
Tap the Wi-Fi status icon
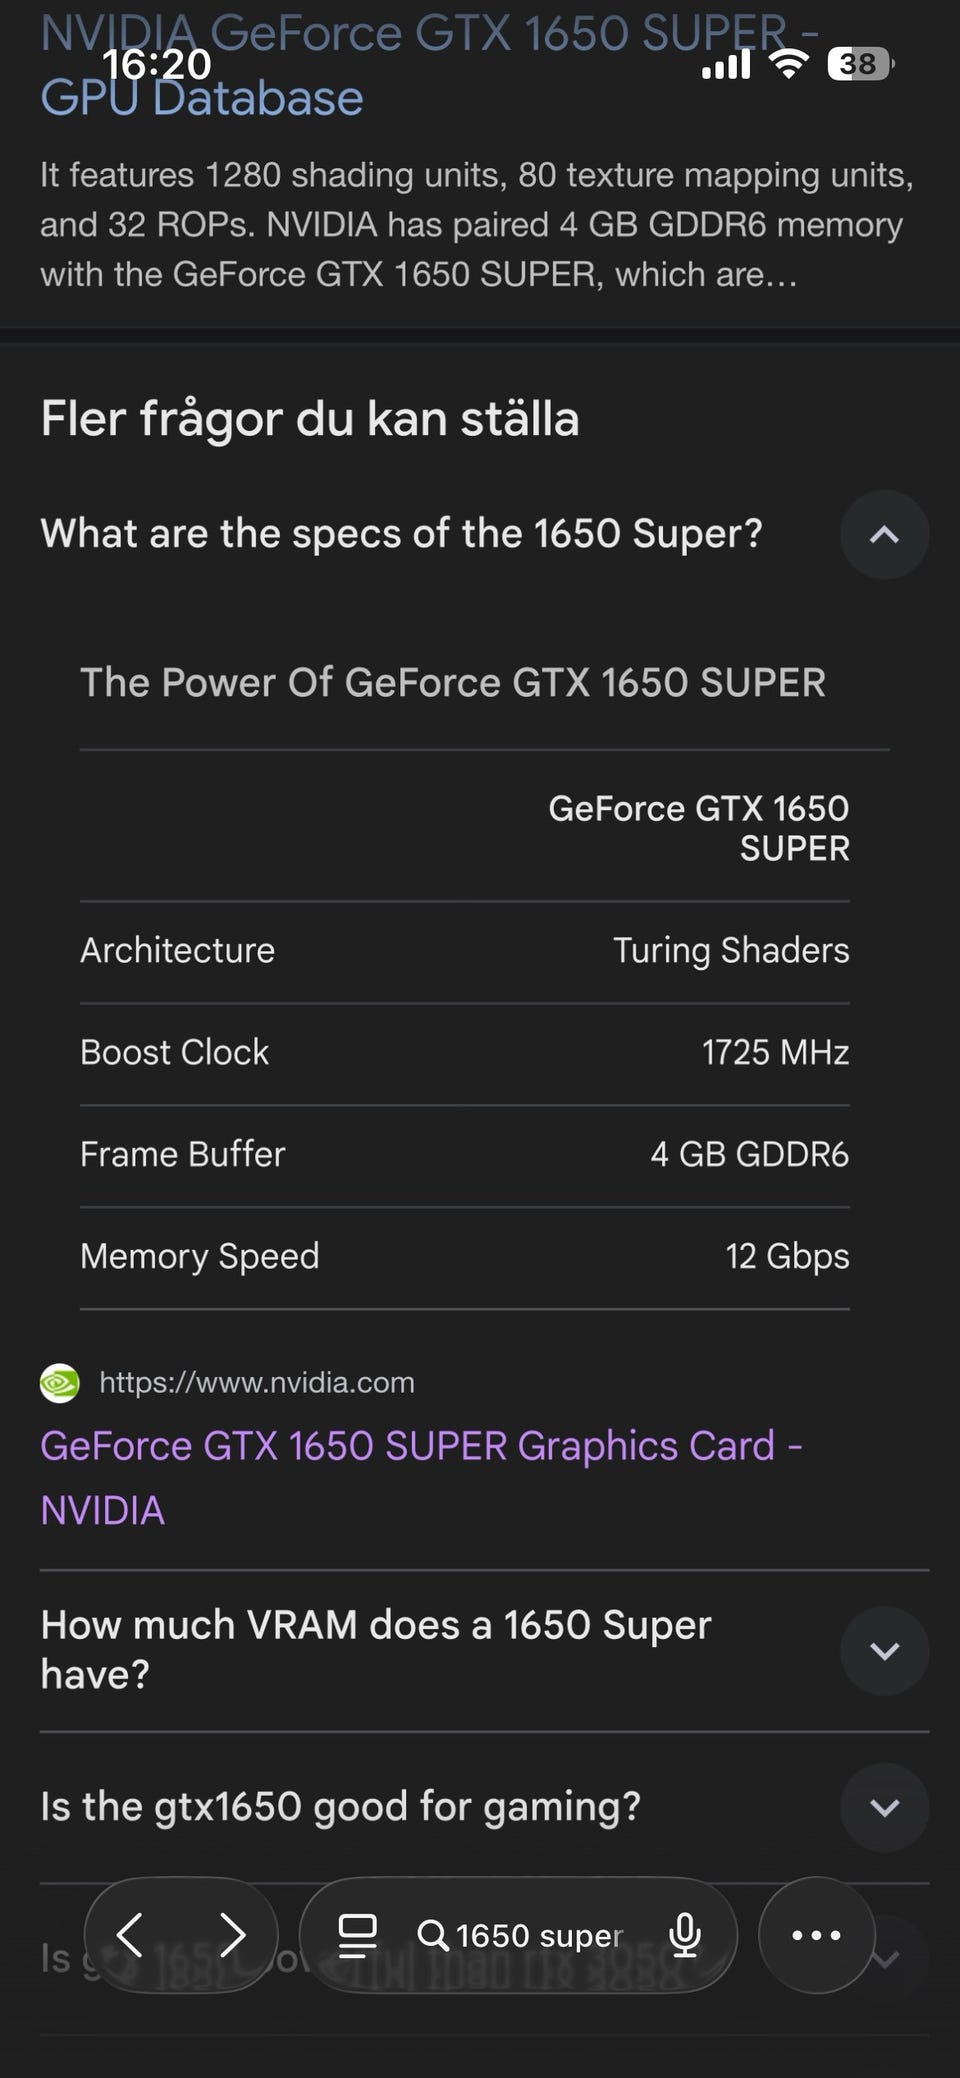click(x=789, y=65)
